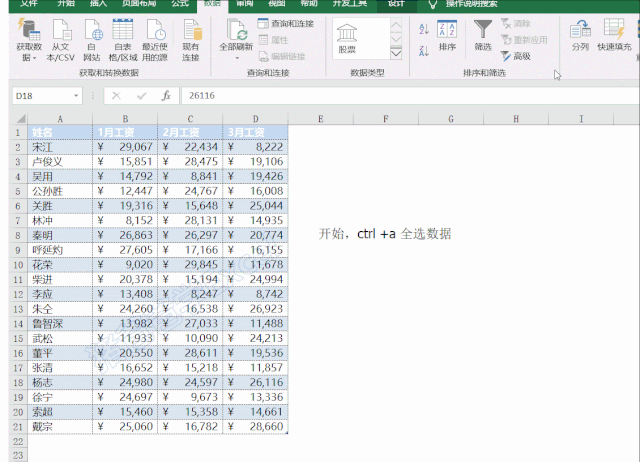Clear the filter (清除)

pyautogui.click(x=516, y=24)
